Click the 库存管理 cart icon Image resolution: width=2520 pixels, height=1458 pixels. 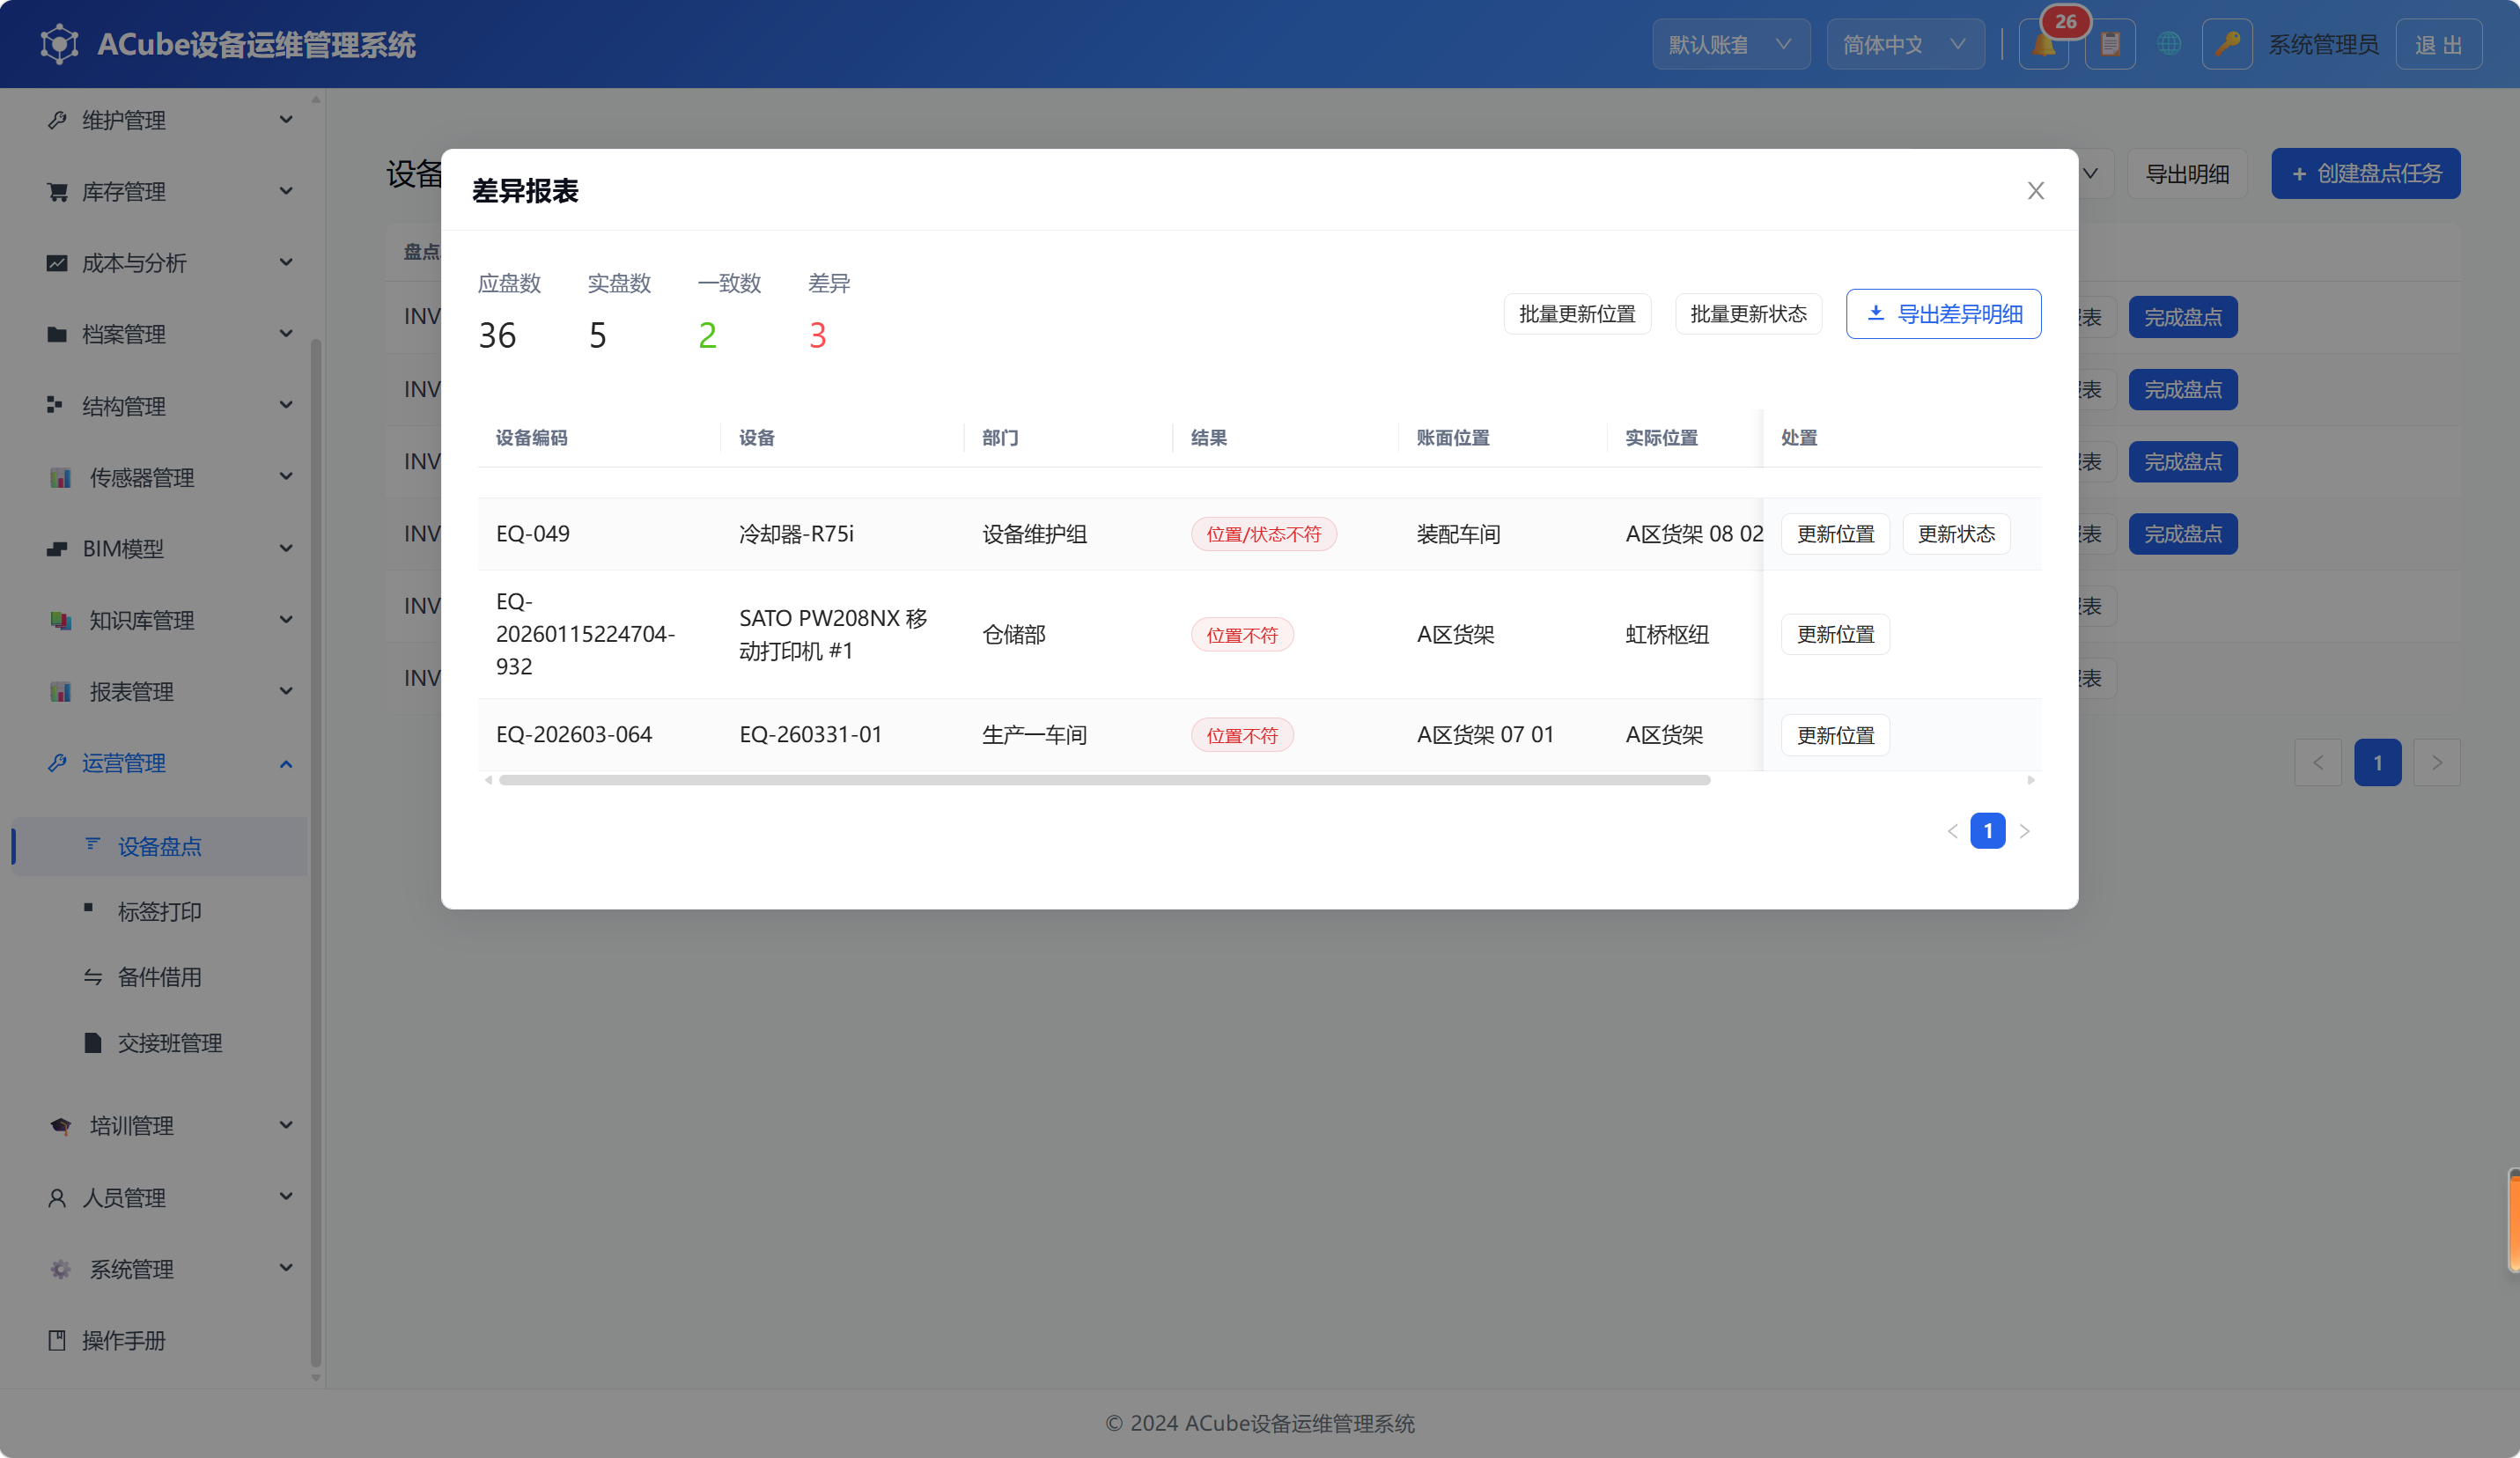pyautogui.click(x=57, y=191)
